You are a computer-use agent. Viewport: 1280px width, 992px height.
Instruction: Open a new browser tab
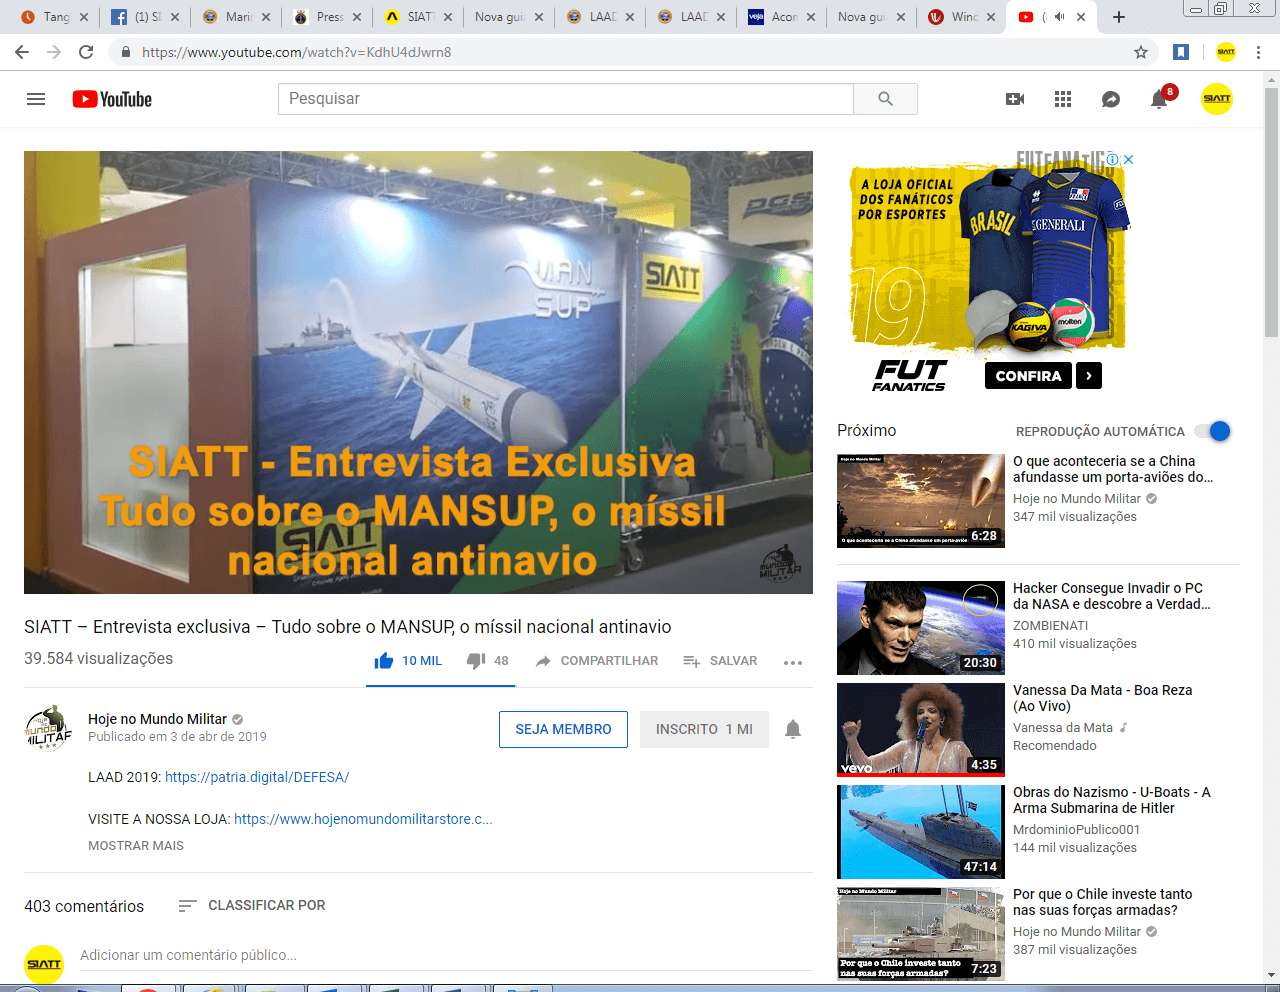(1119, 17)
